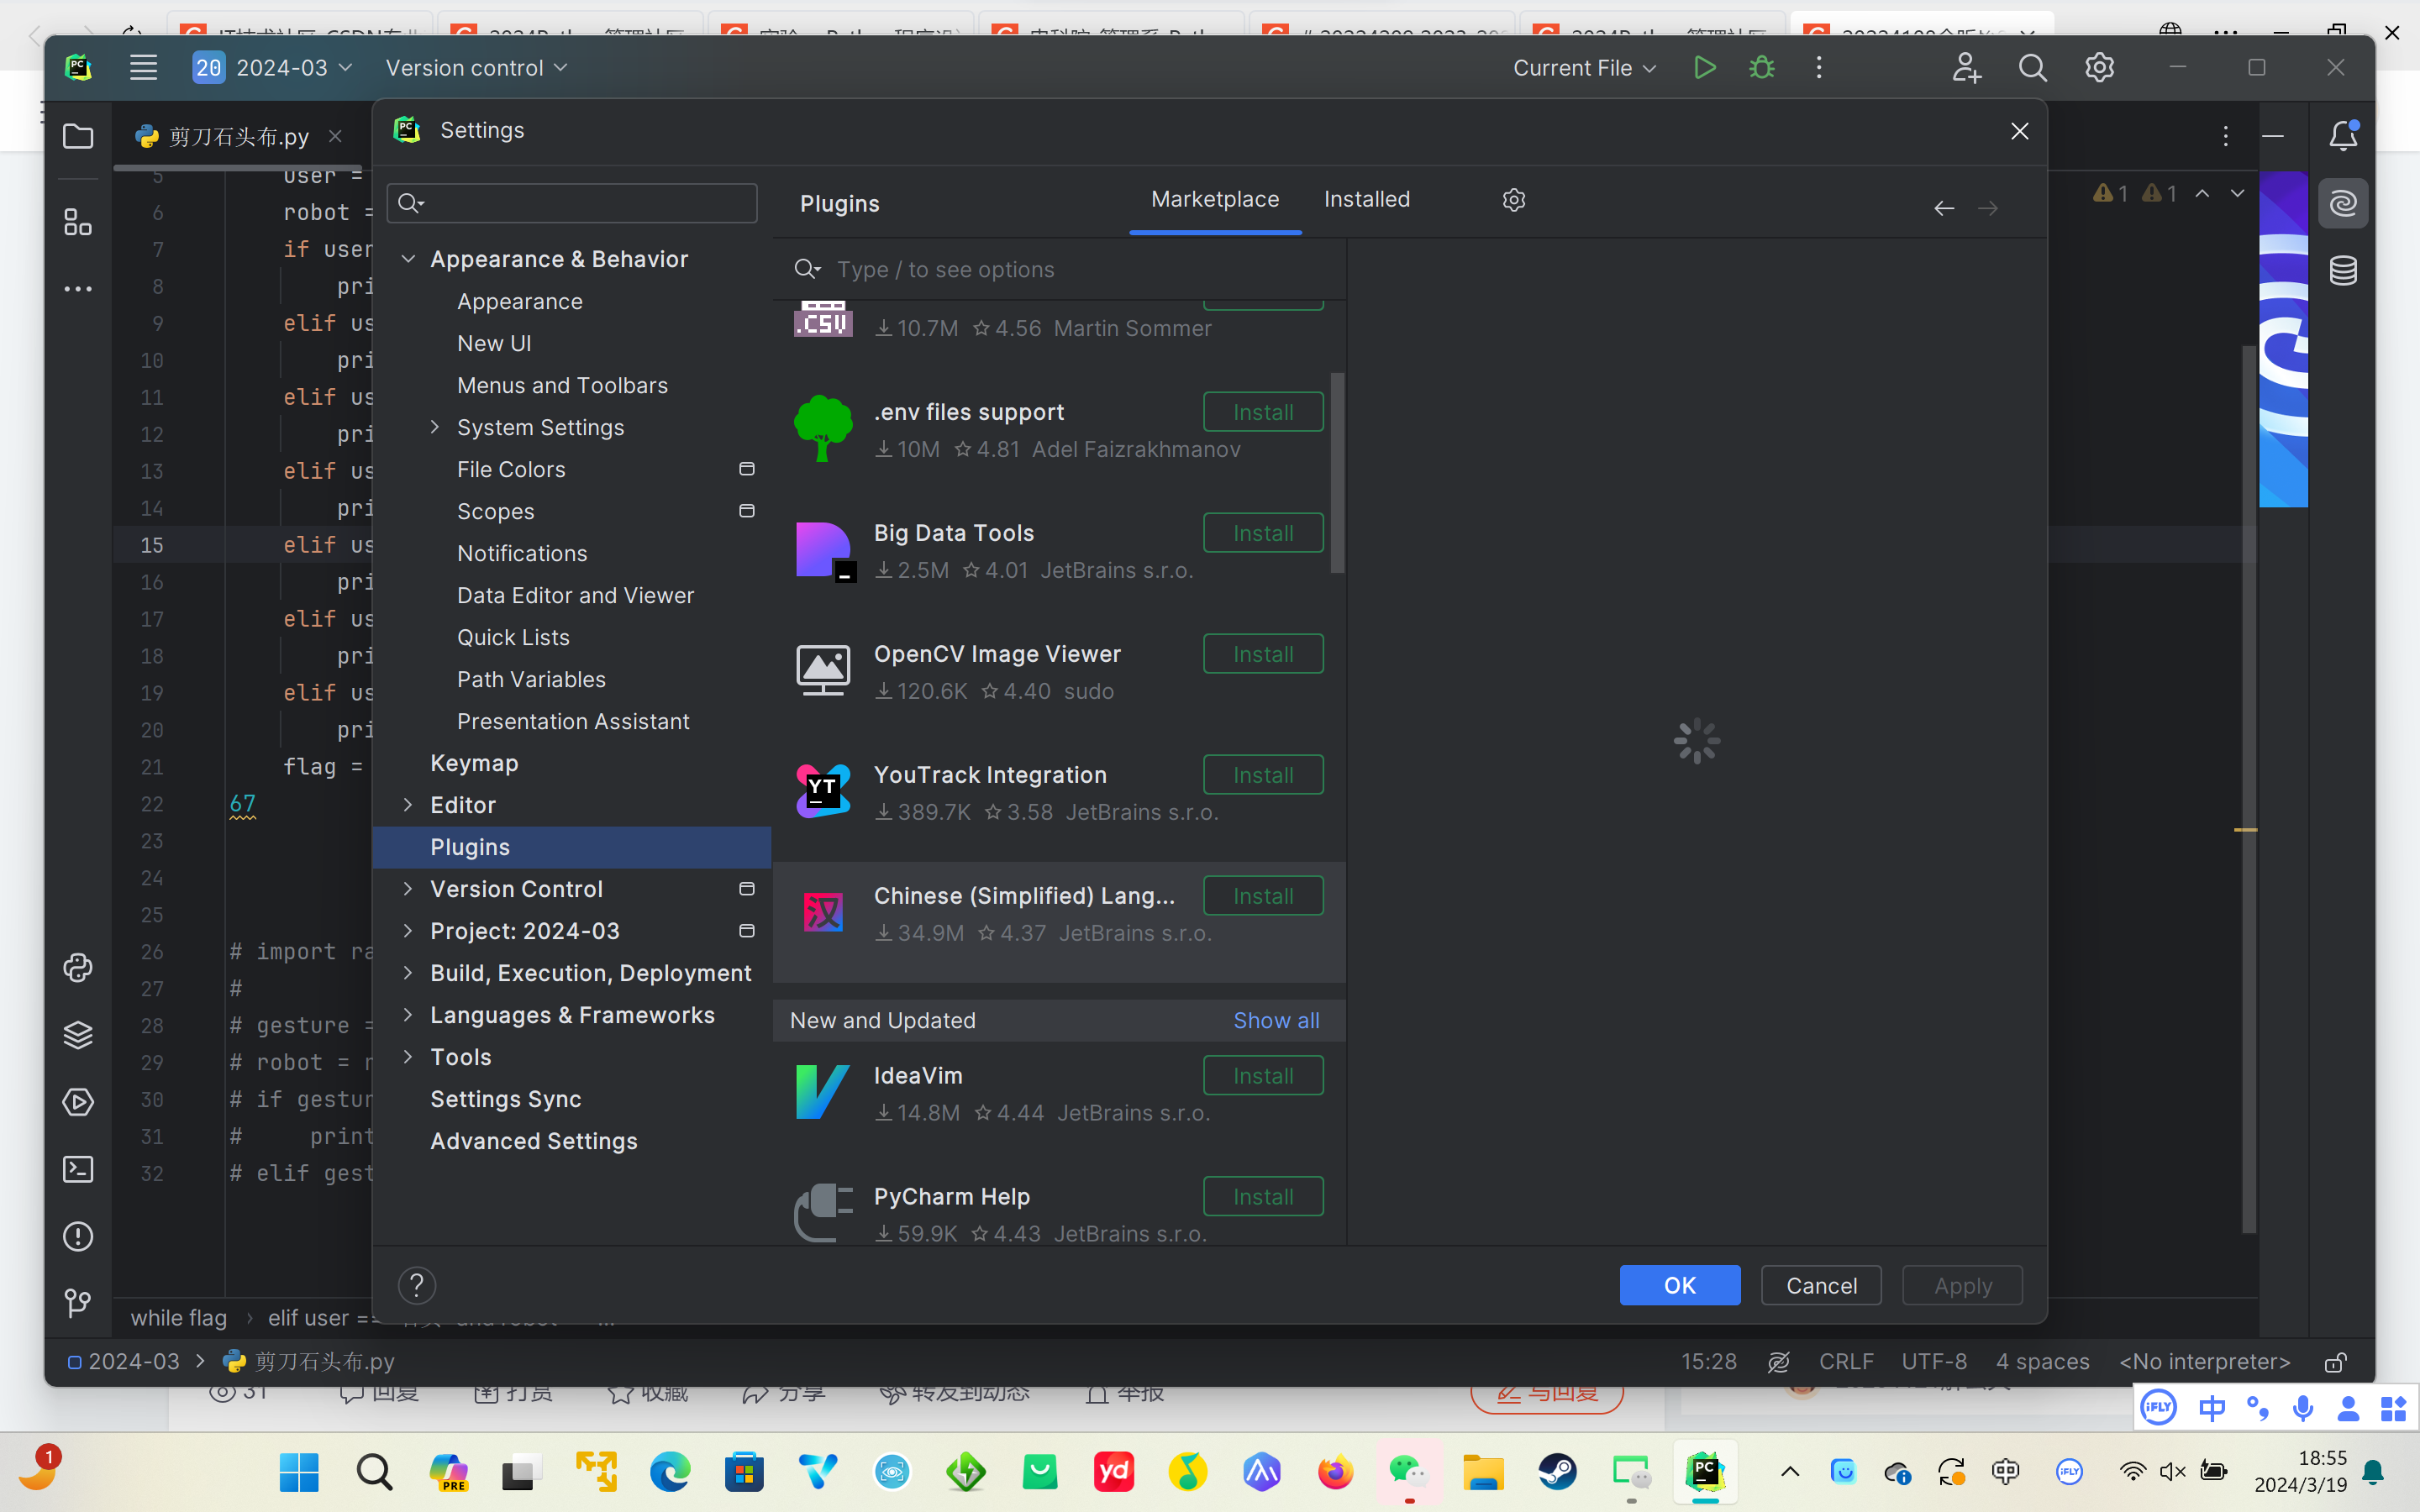Viewport: 2420px width, 1512px height.
Task: Open Version control dropdown menu
Action: coord(476,68)
